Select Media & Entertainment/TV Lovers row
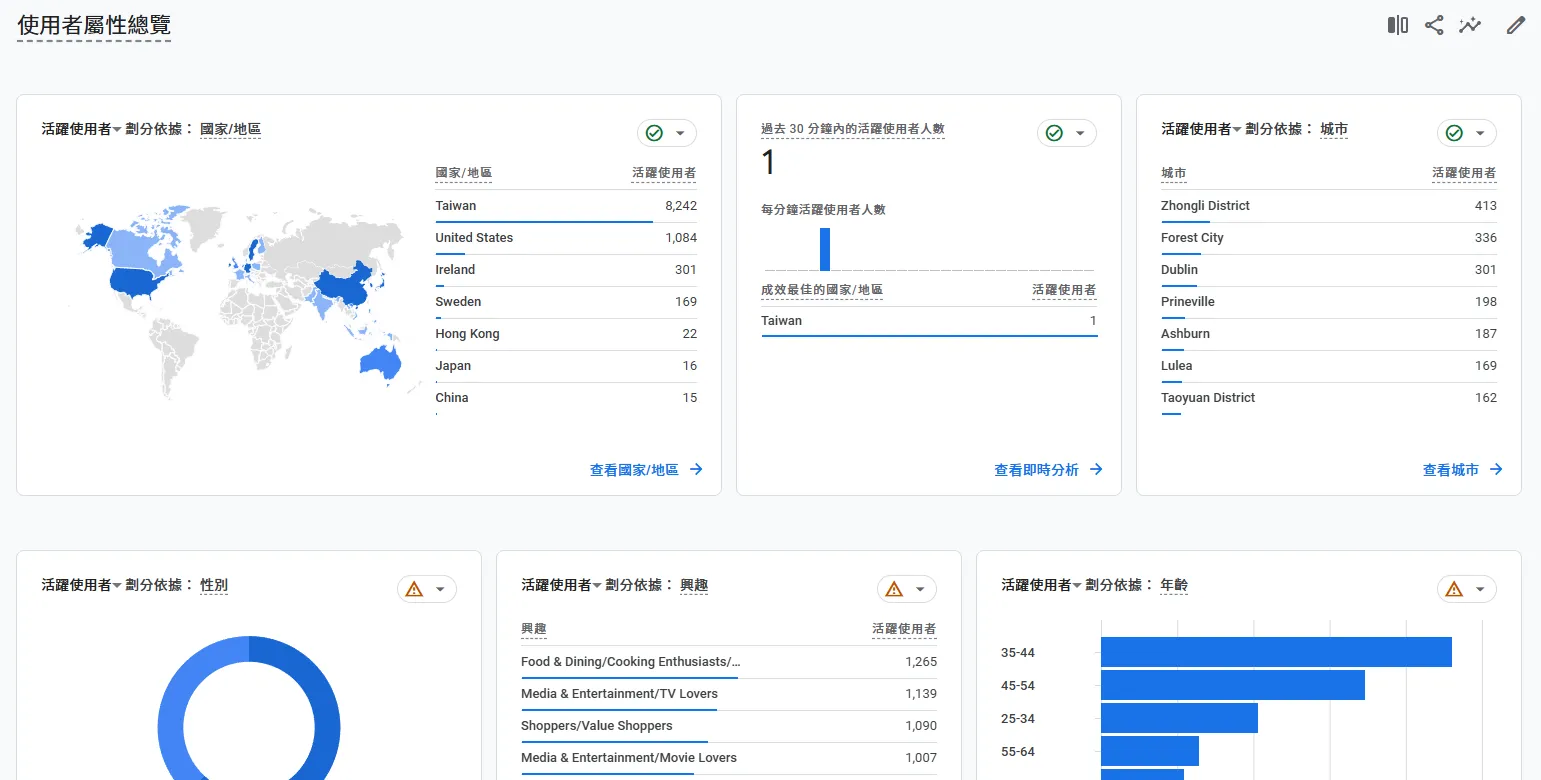 729,694
